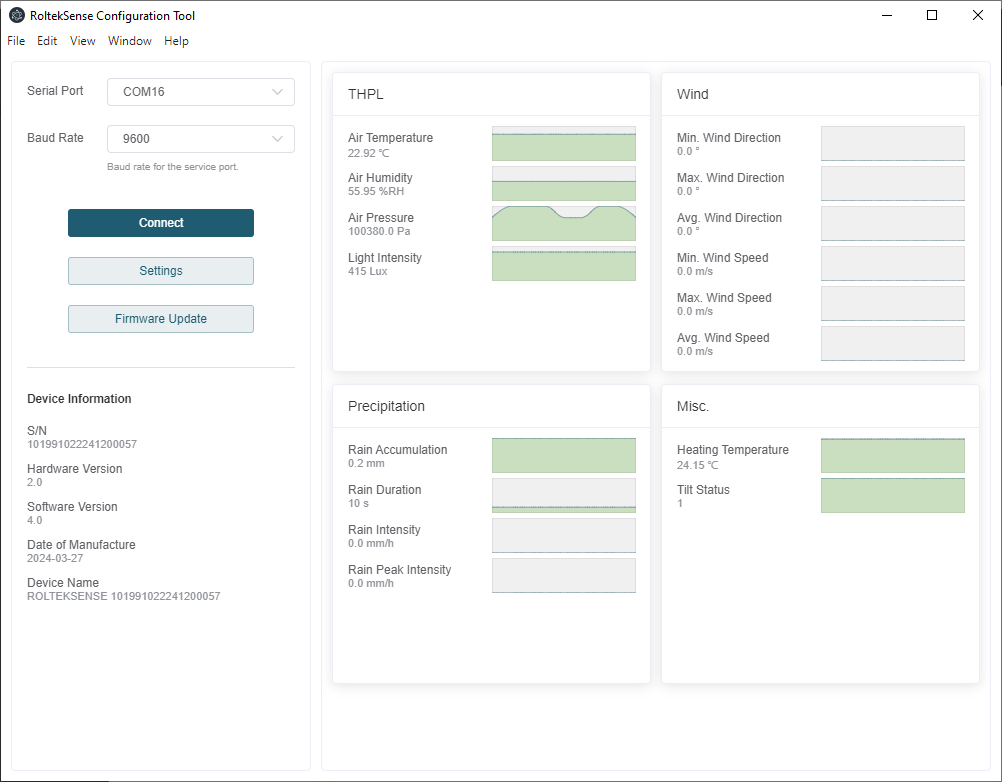This screenshot has height=782, width=1002.
Task: Select the Air Temperature graph
Action: point(564,144)
